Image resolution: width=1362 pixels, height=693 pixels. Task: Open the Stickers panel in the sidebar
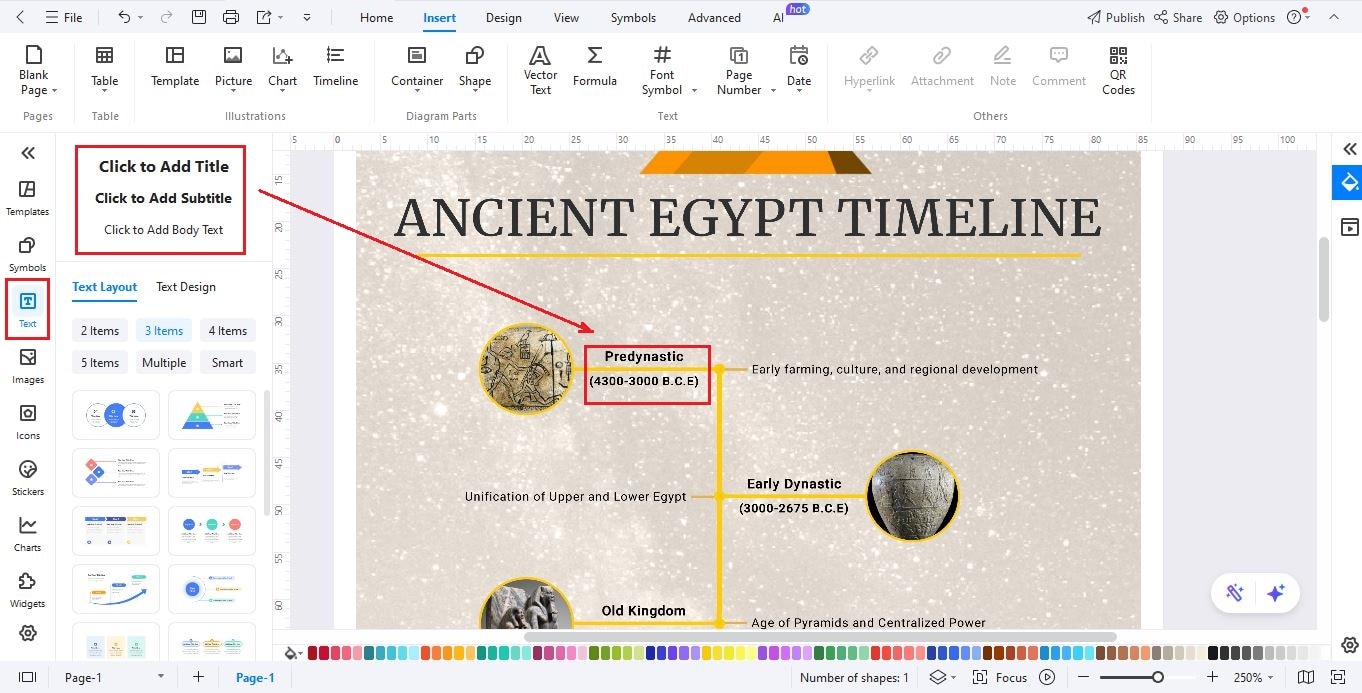point(27,477)
